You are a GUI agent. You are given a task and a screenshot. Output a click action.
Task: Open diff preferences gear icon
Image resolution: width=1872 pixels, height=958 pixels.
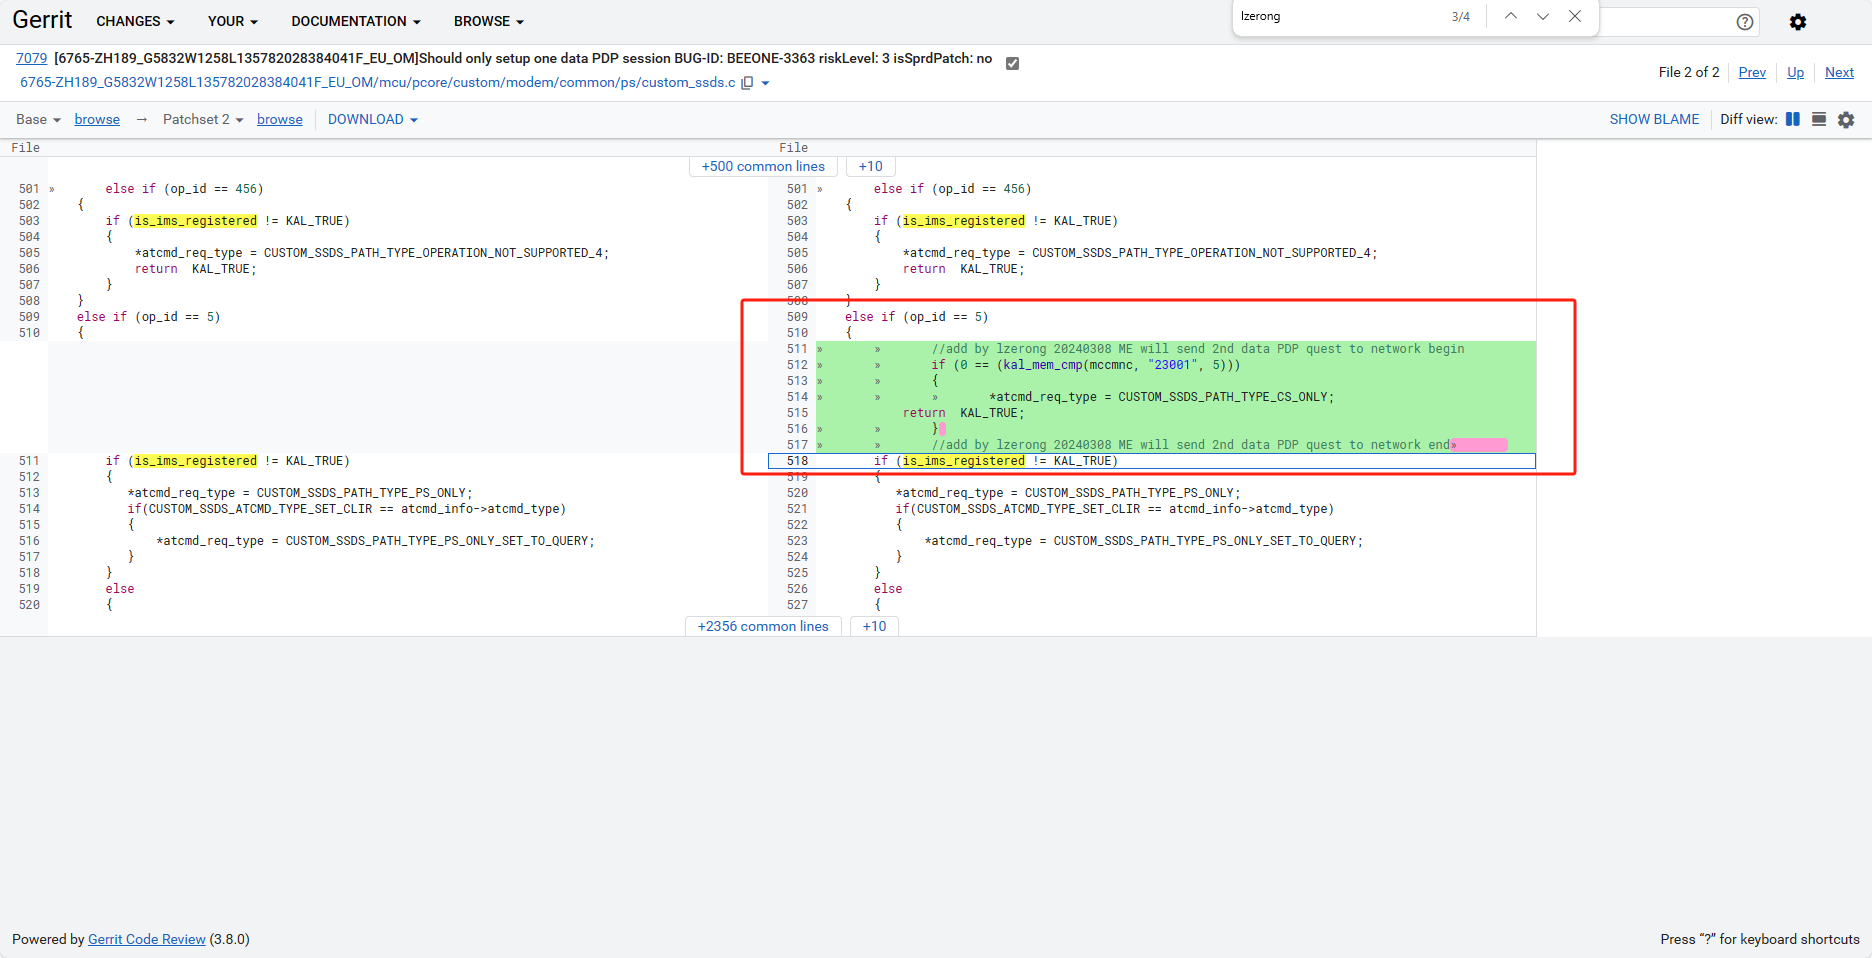[1846, 120]
